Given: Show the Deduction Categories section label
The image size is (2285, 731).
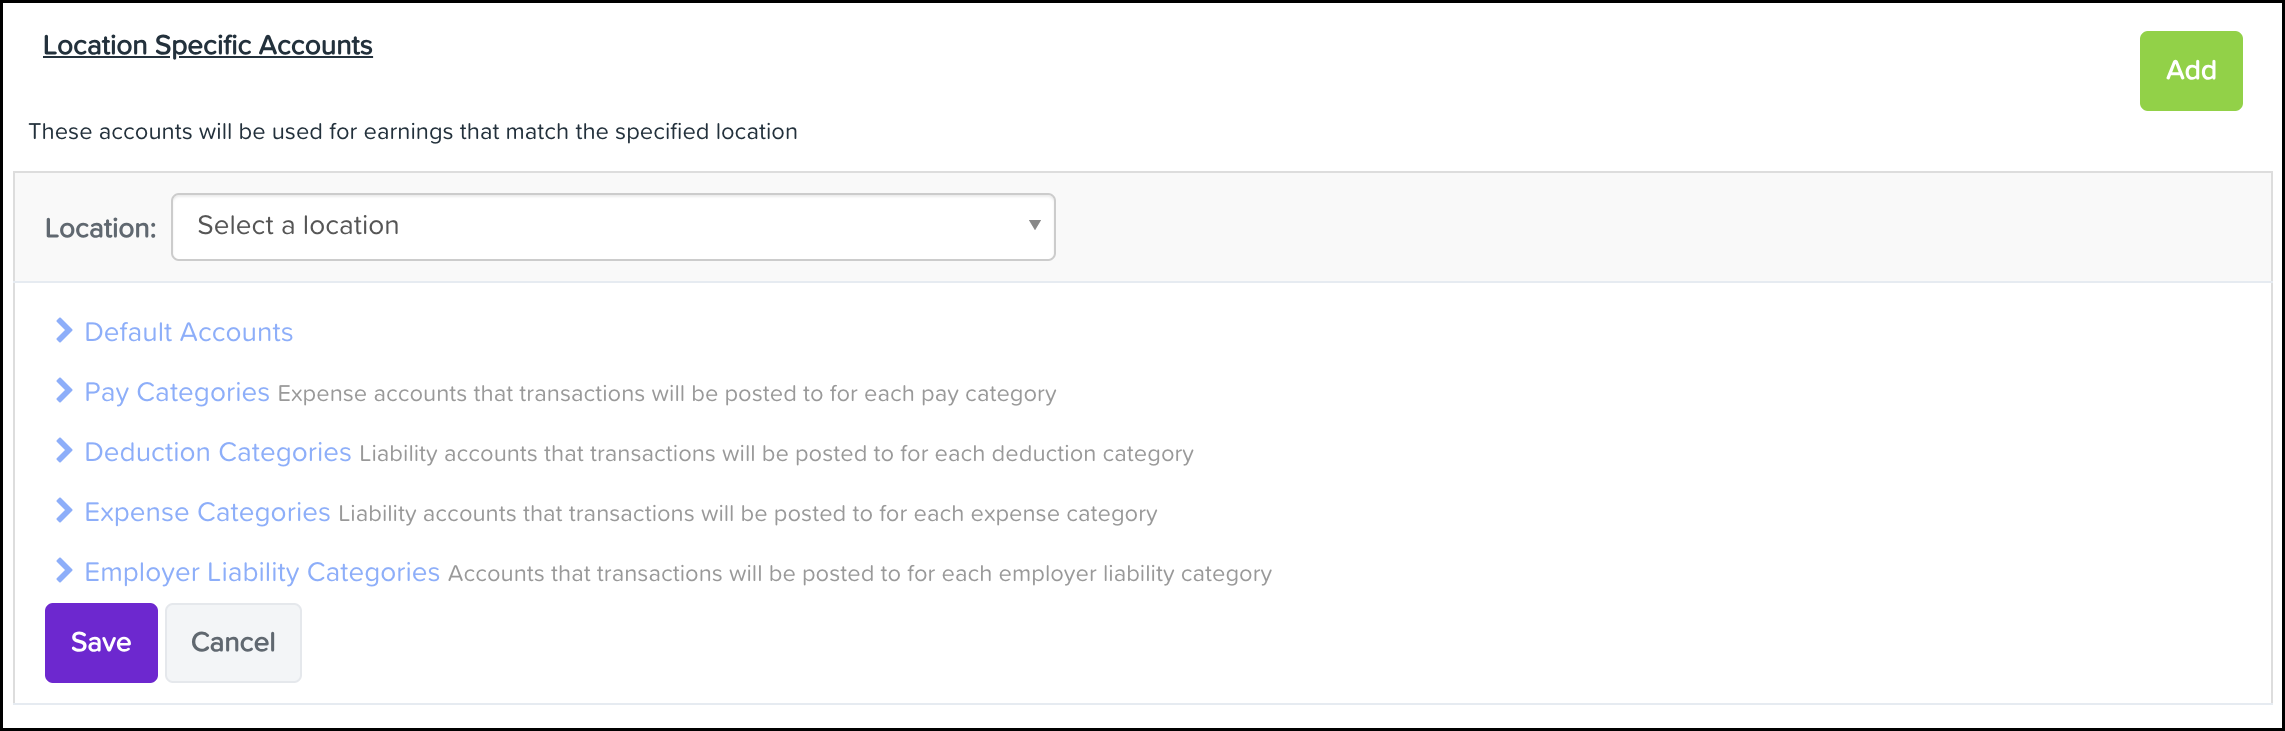Looking at the screenshot, I should (x=218, y=453).
